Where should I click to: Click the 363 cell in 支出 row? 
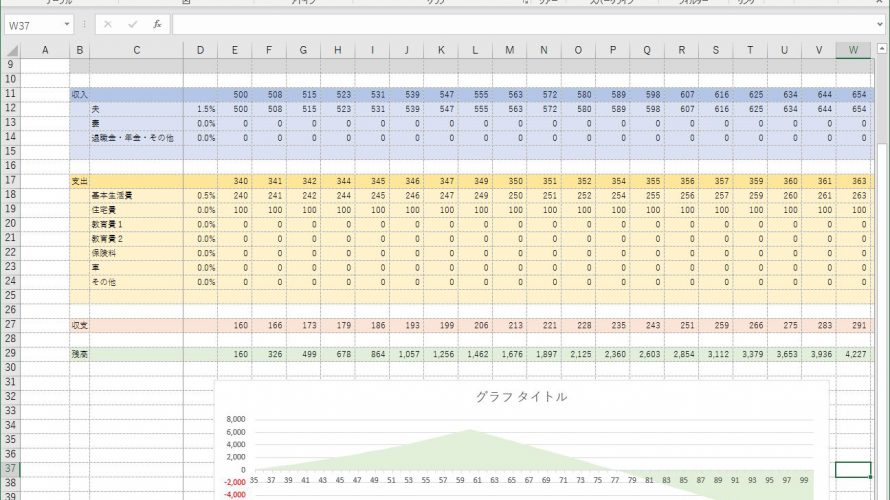[x=853, y=181]
